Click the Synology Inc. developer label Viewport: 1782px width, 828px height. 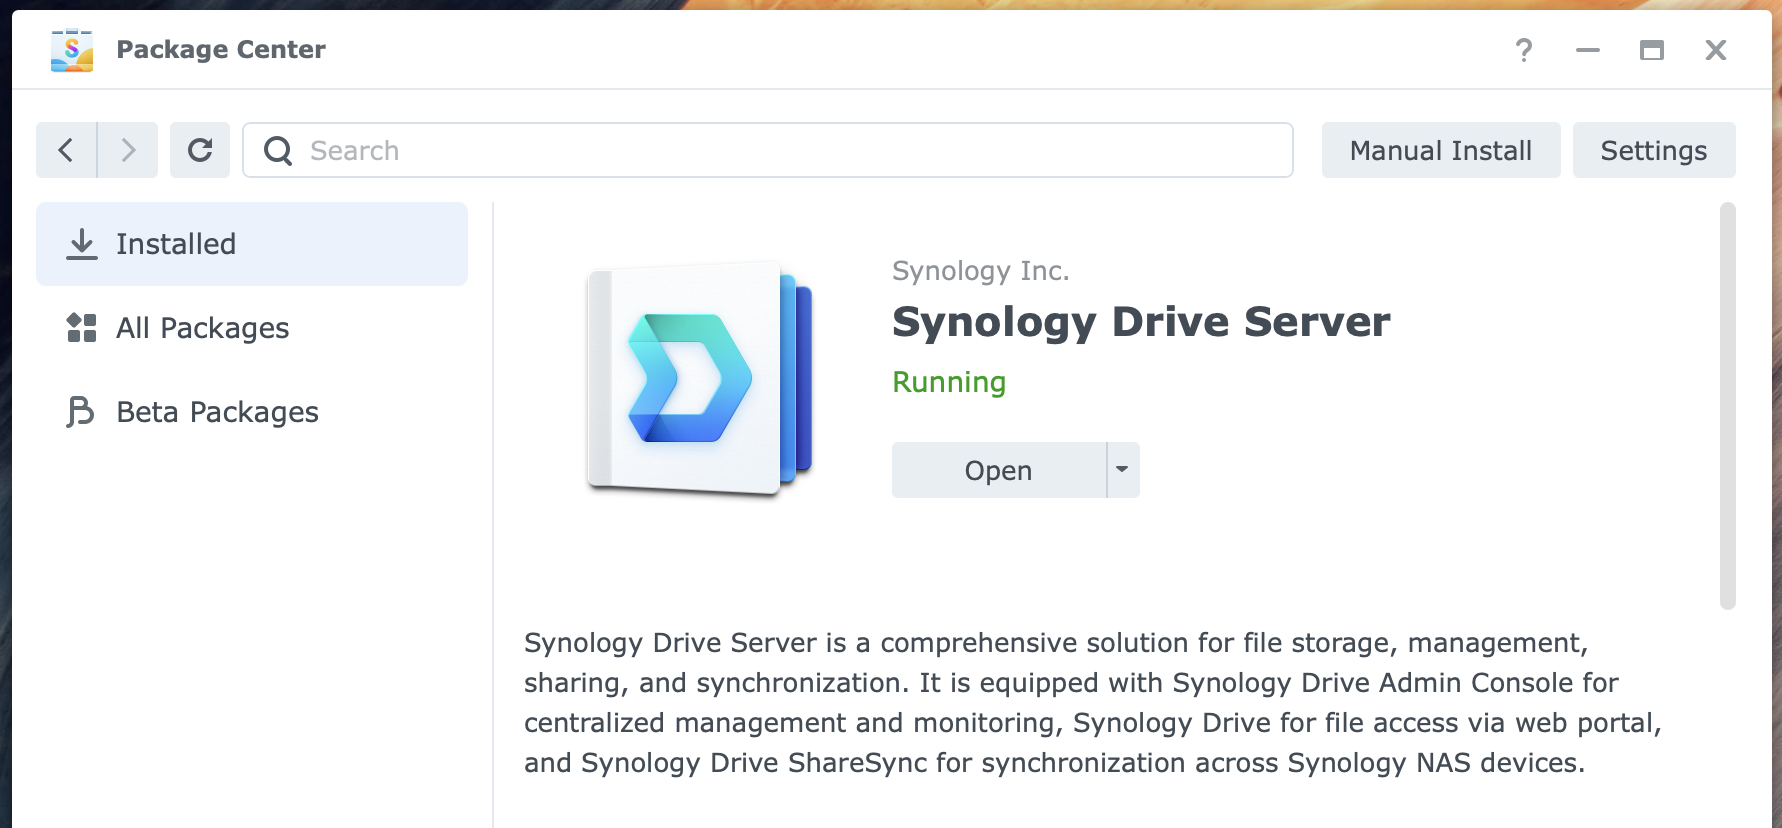pyautogui.click(x=980, y=271)
